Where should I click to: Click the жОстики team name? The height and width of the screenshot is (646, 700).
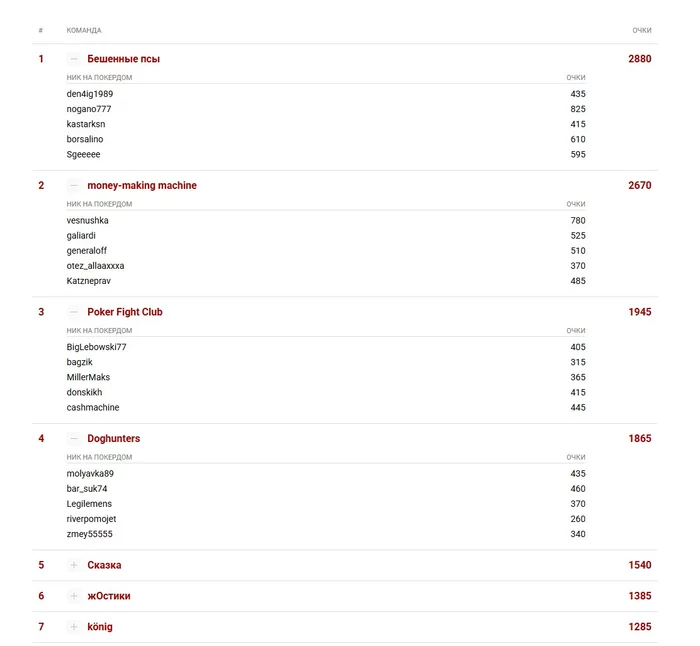pos(108,596)
